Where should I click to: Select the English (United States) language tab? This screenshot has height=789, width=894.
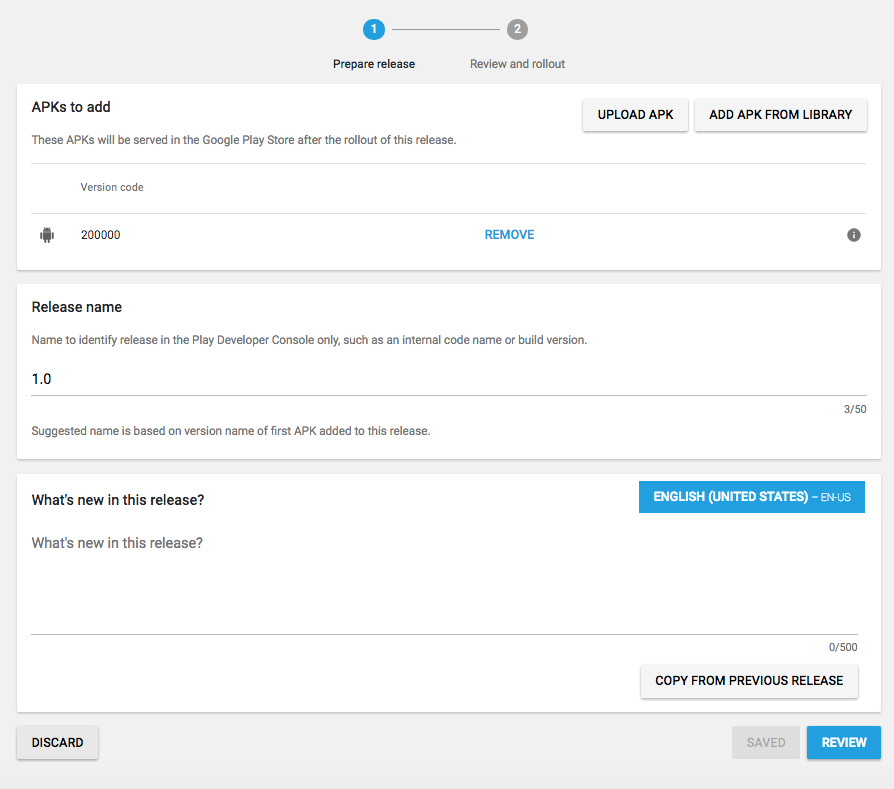click(751, 497)
